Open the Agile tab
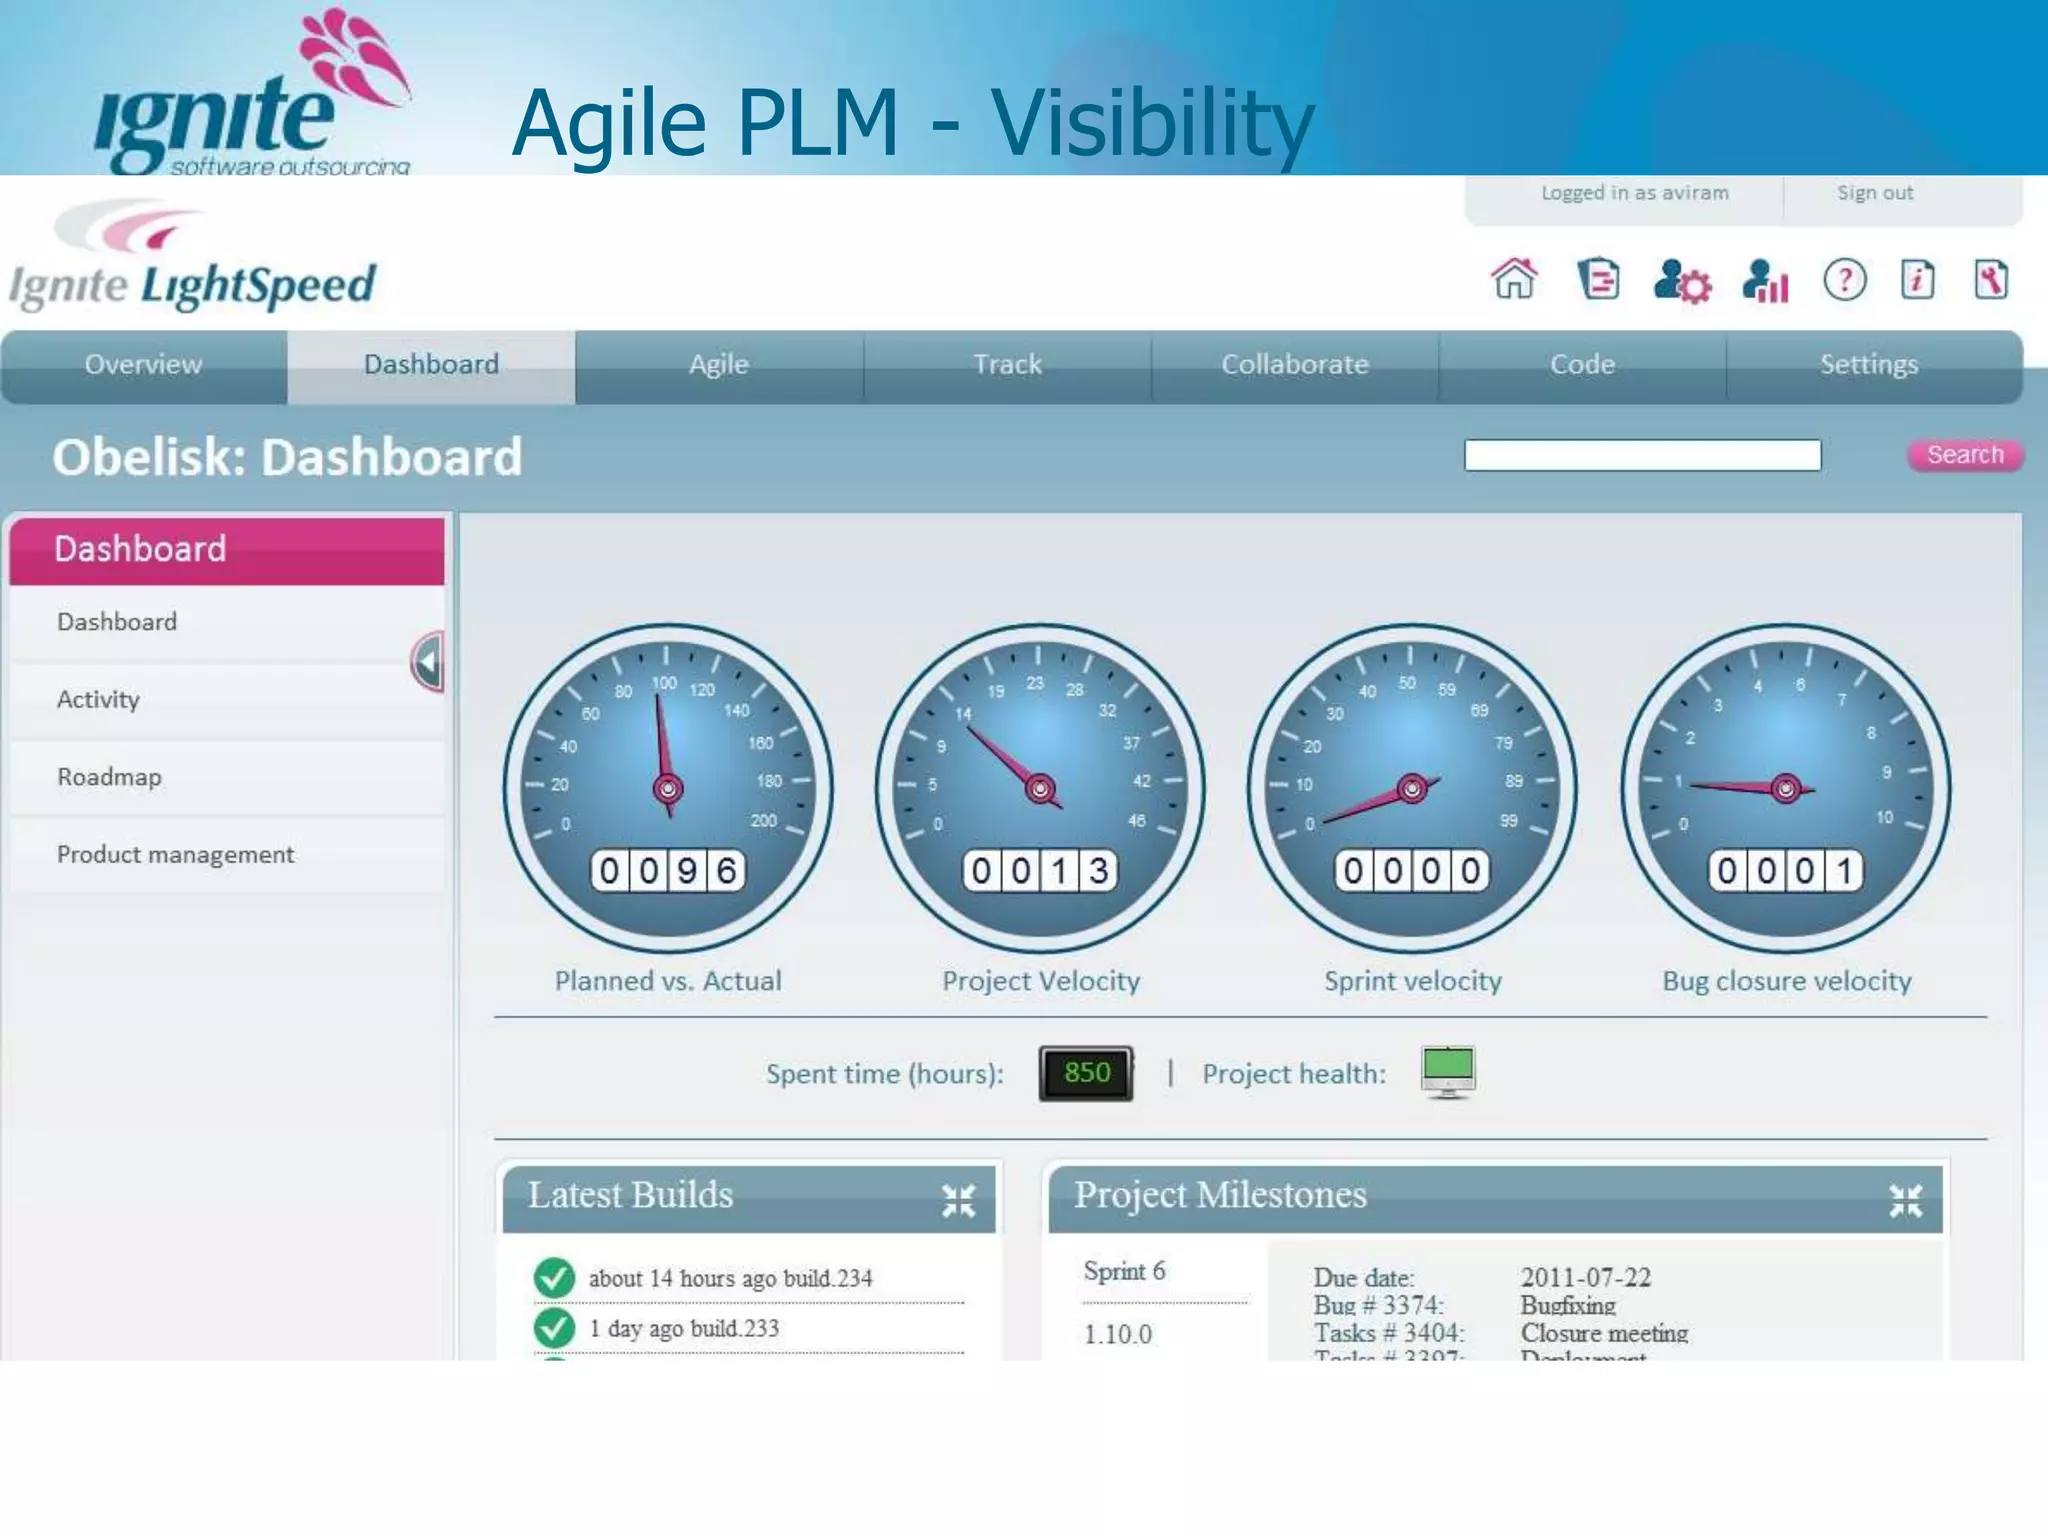The image size is (2048, 1536). [x=719, y=365]
